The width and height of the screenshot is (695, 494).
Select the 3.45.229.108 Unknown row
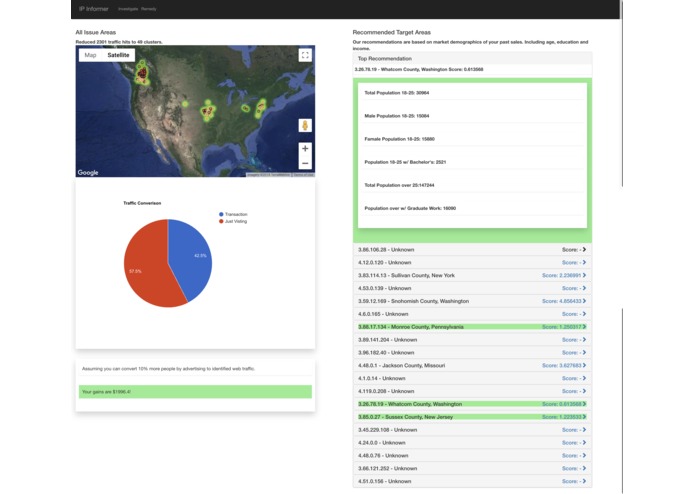(472, 430)
